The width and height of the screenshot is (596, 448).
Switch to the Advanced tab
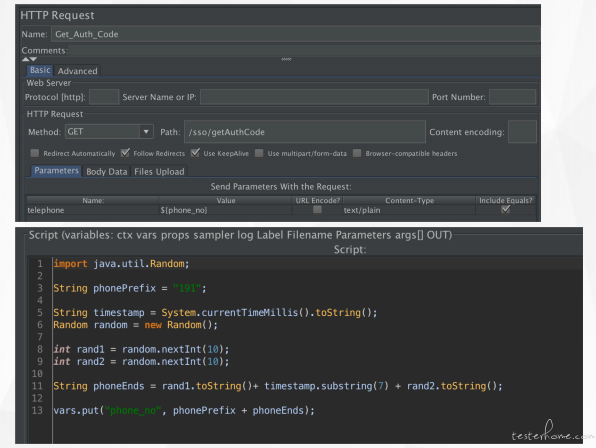pos(78,71)
